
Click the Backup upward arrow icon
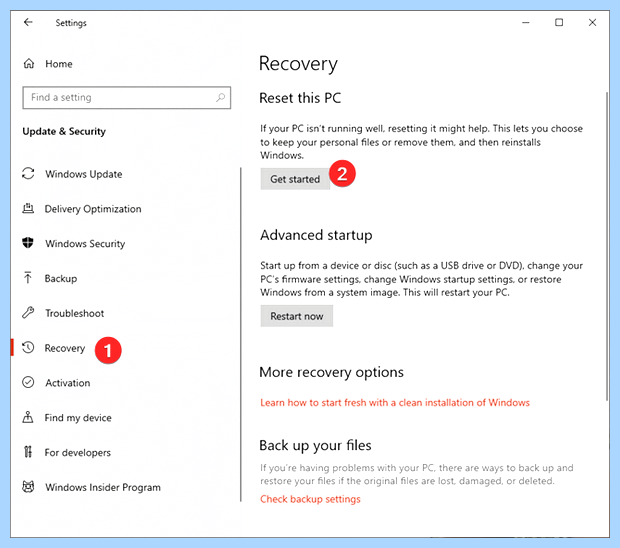28,278
